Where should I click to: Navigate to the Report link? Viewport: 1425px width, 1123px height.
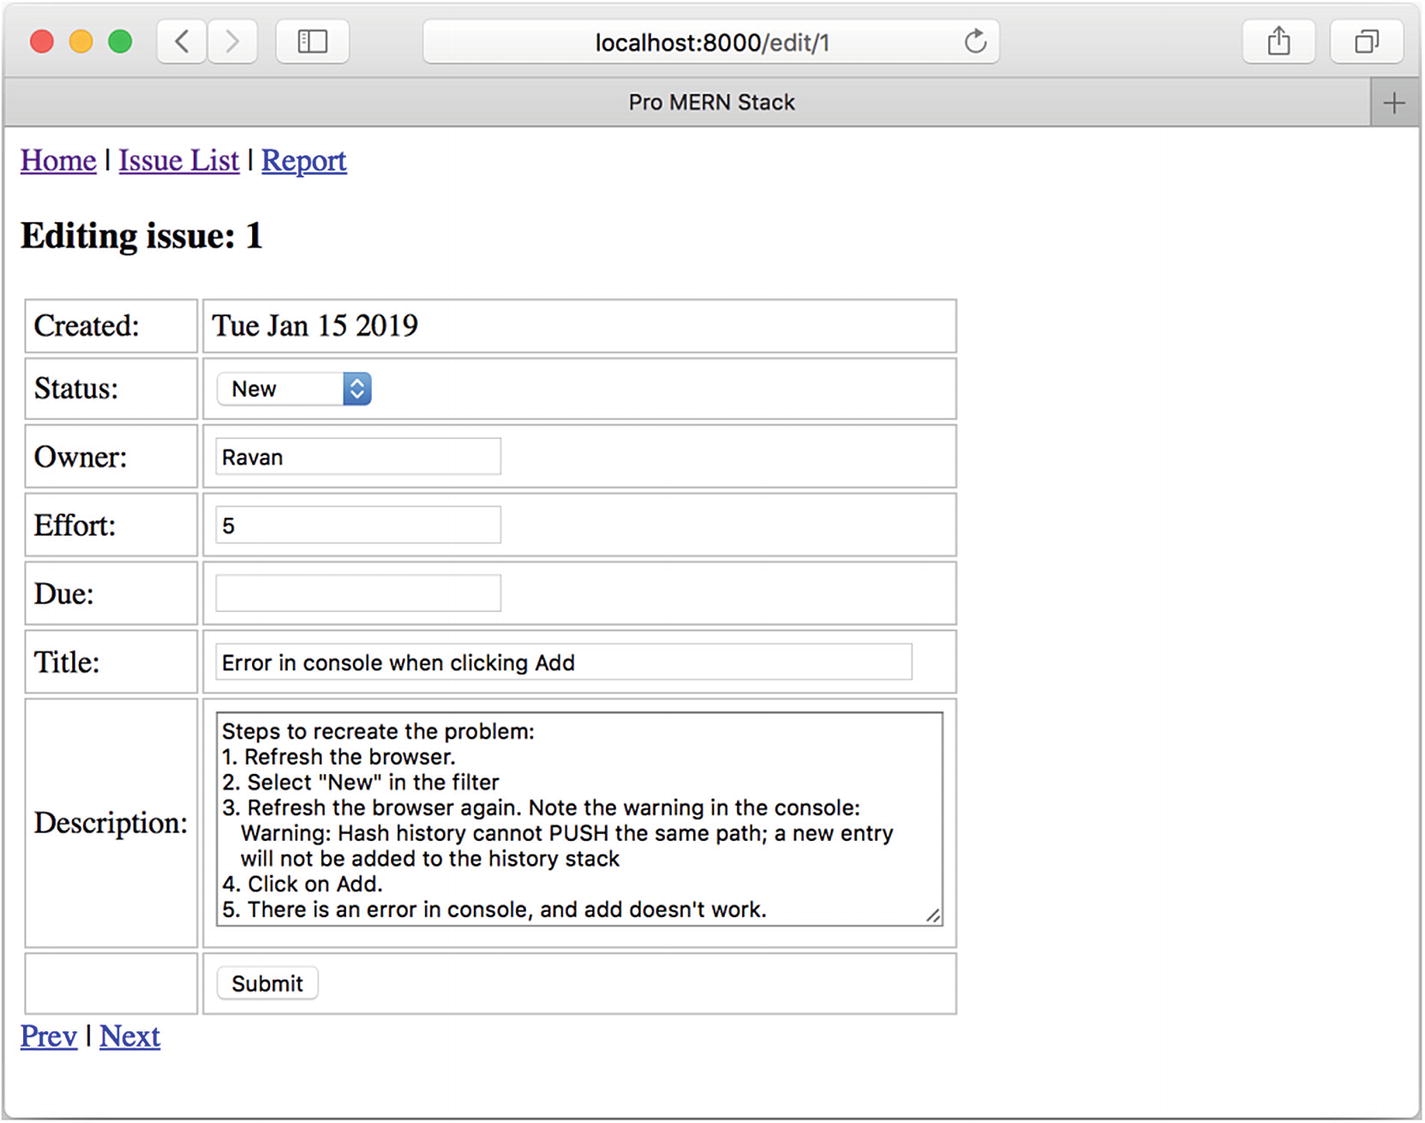[304, 161]
